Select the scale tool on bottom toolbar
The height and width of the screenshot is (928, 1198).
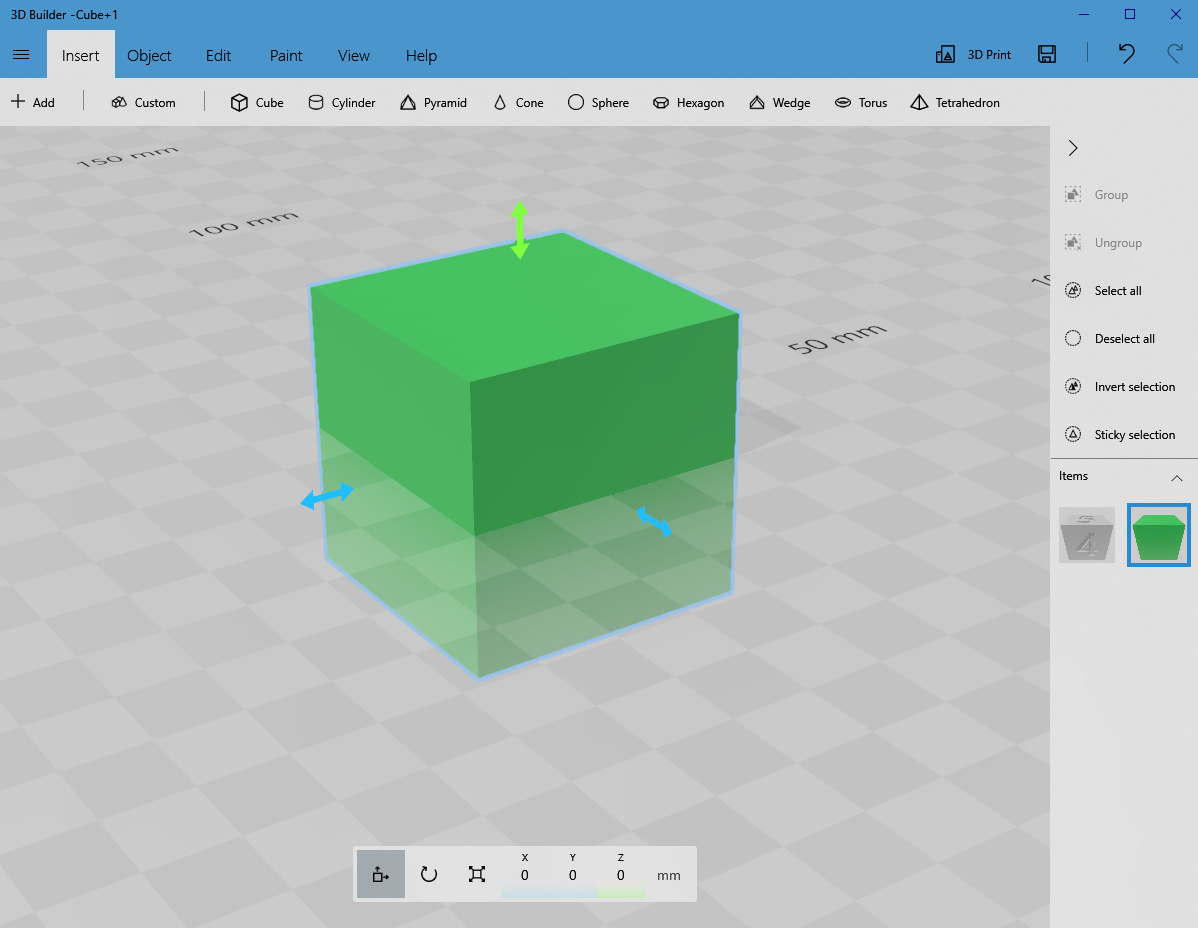(476, 873)
